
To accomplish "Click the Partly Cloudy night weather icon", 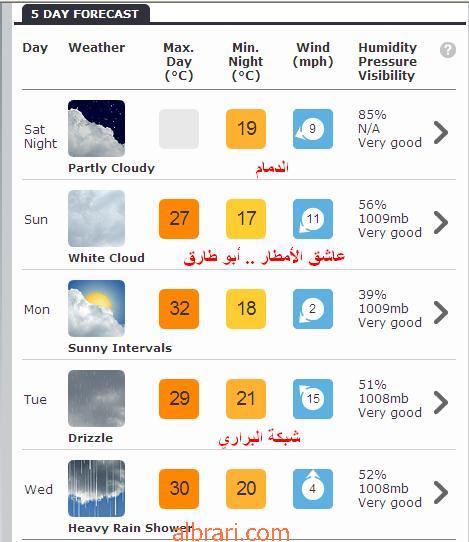I will click(96, 128).
